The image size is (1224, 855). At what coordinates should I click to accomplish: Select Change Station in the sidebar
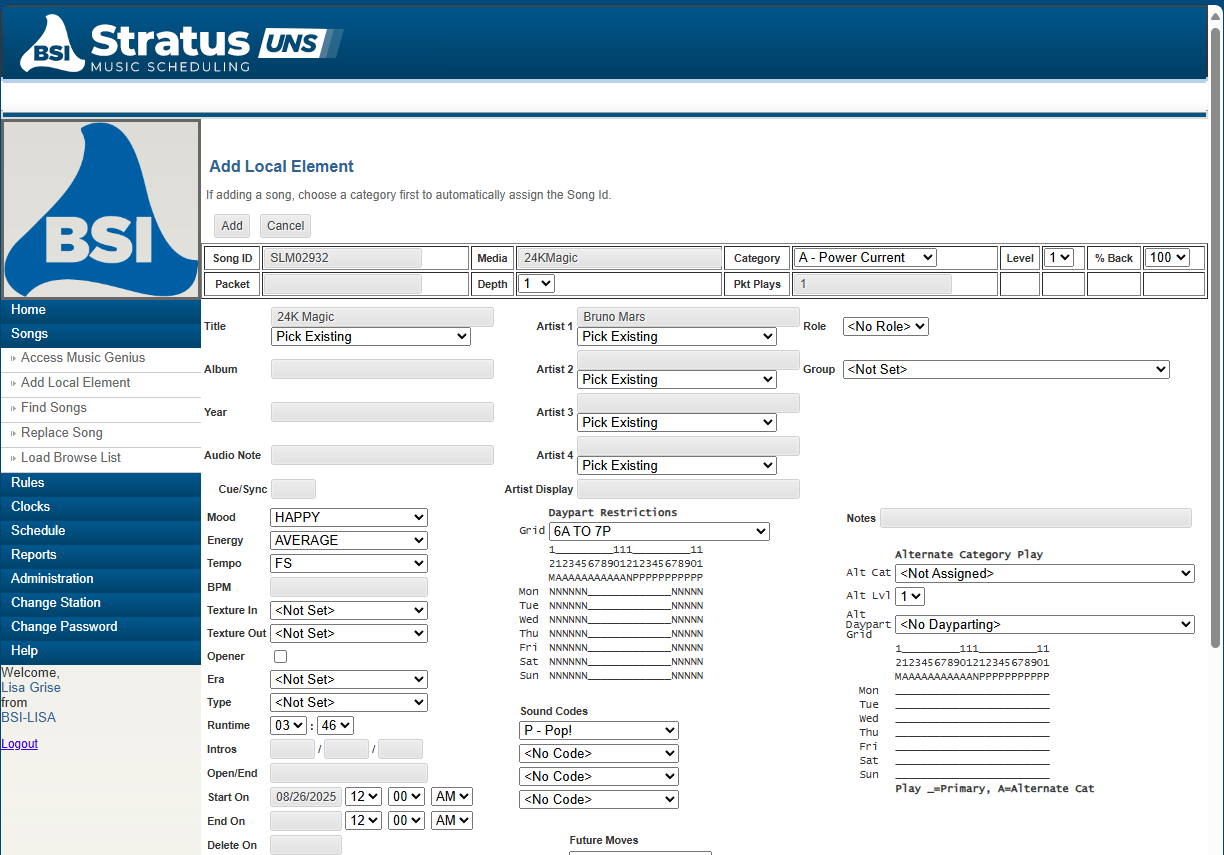[x=101, y=603]
